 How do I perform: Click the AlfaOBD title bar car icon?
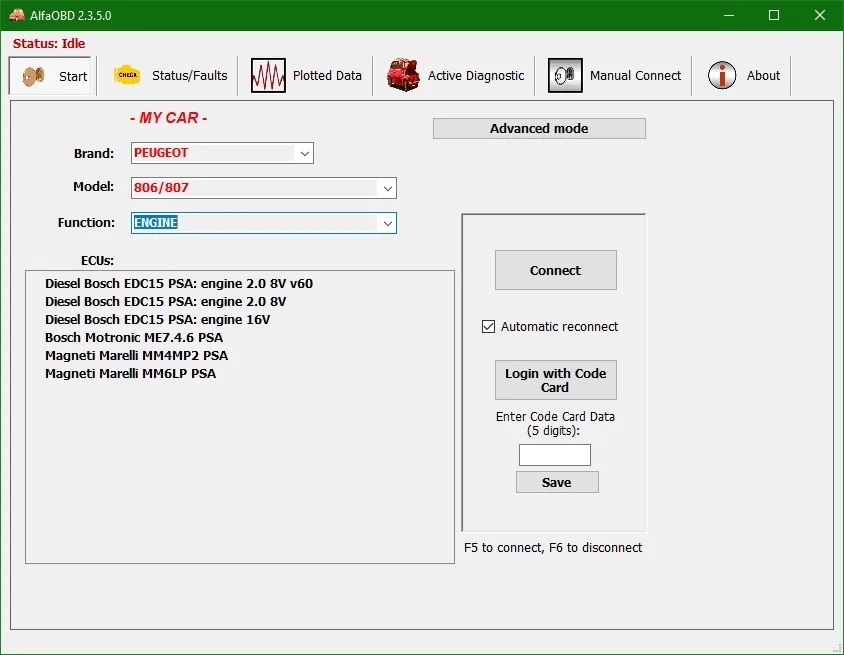17,15
